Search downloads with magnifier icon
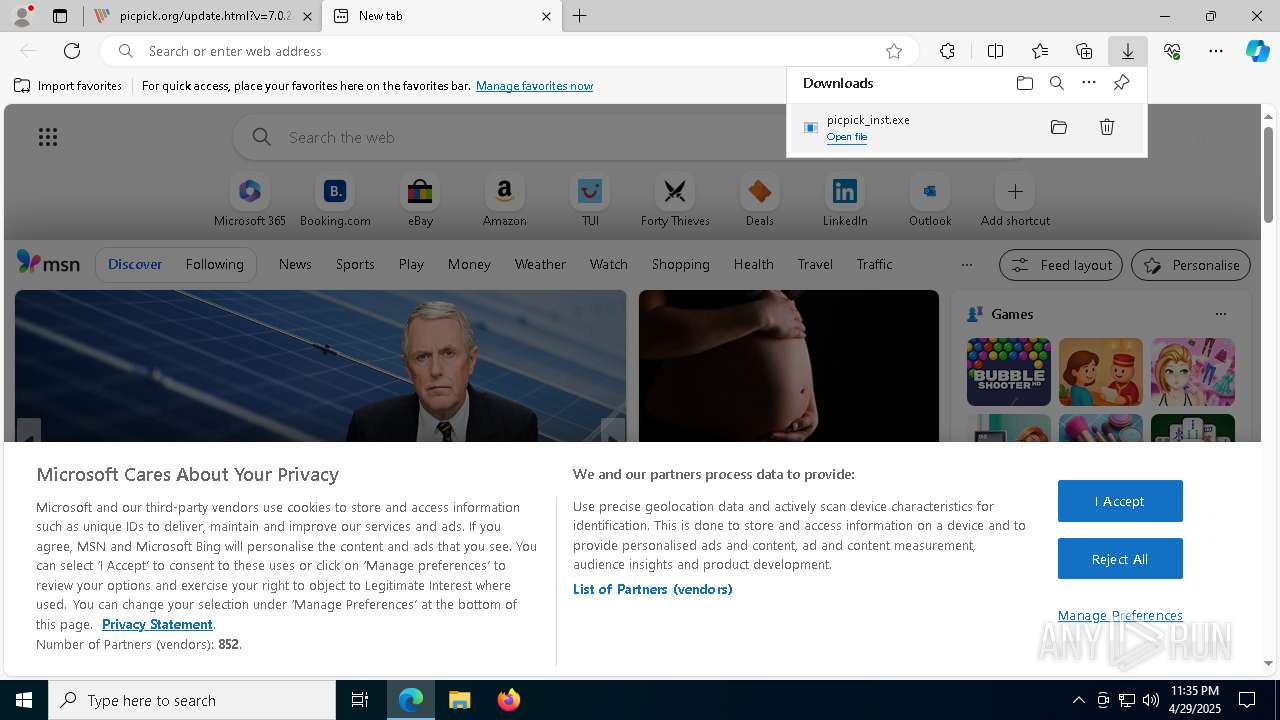Image resolution: width=1280 pixels, height=720 pixels. tap(1057, 83)
